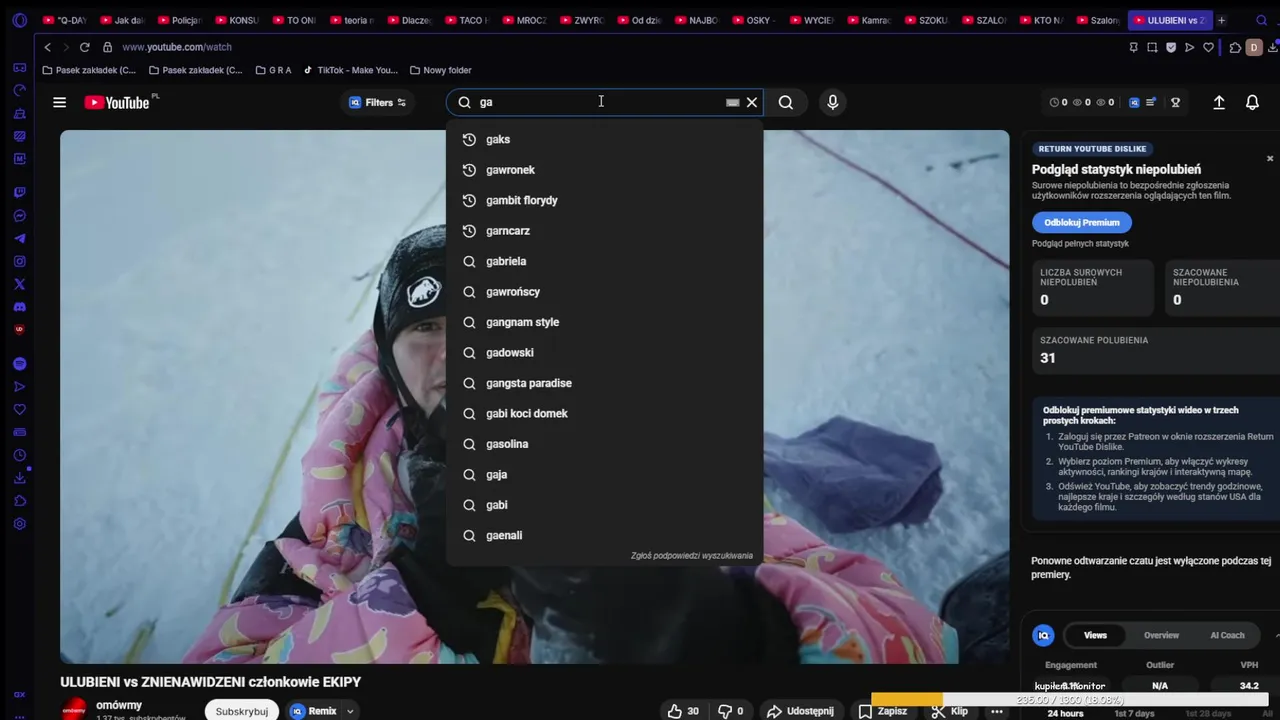Viewport: 1280px width, 720px height.
Task: Open 'Nowy folder' bookmarks folder
Action: [440, 70]
